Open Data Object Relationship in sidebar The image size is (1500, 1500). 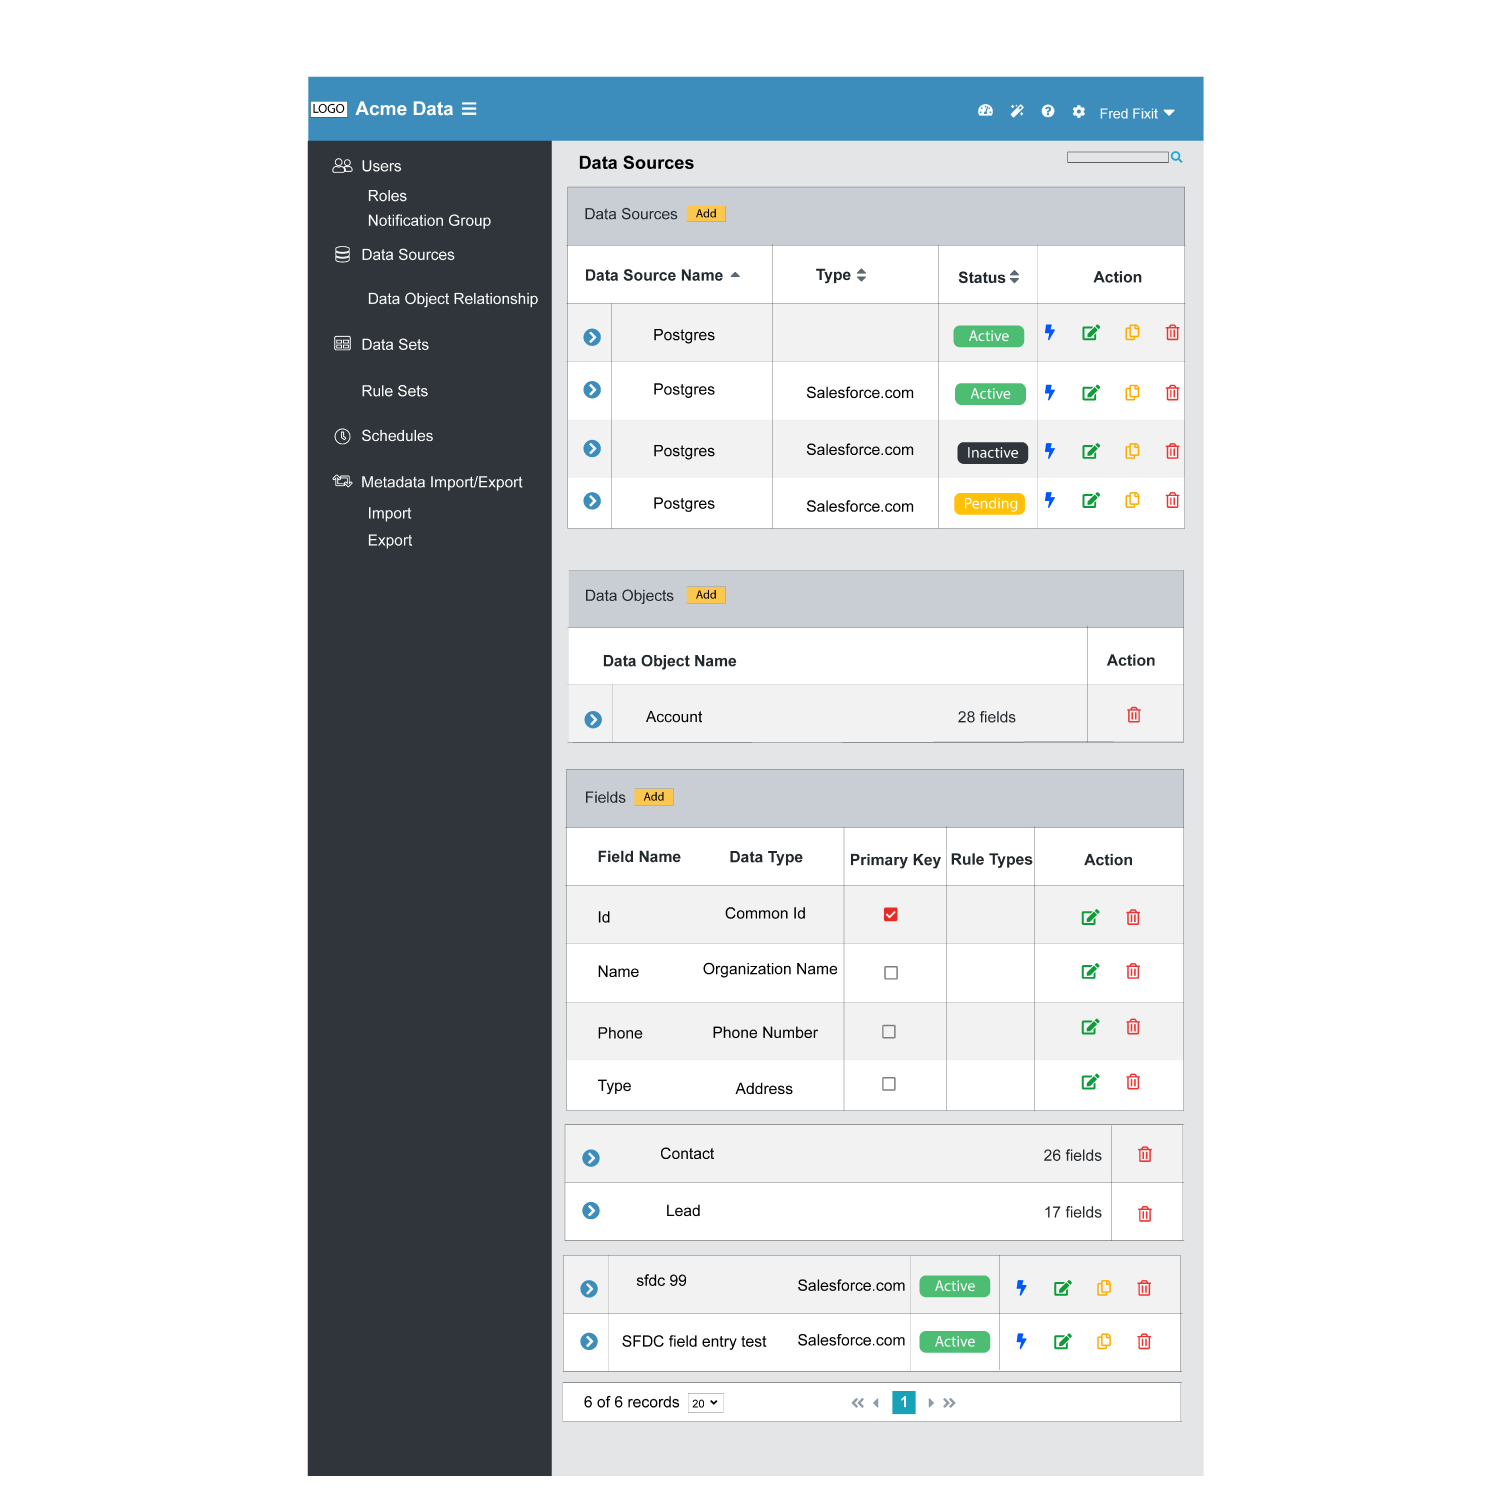pos(452,299)
